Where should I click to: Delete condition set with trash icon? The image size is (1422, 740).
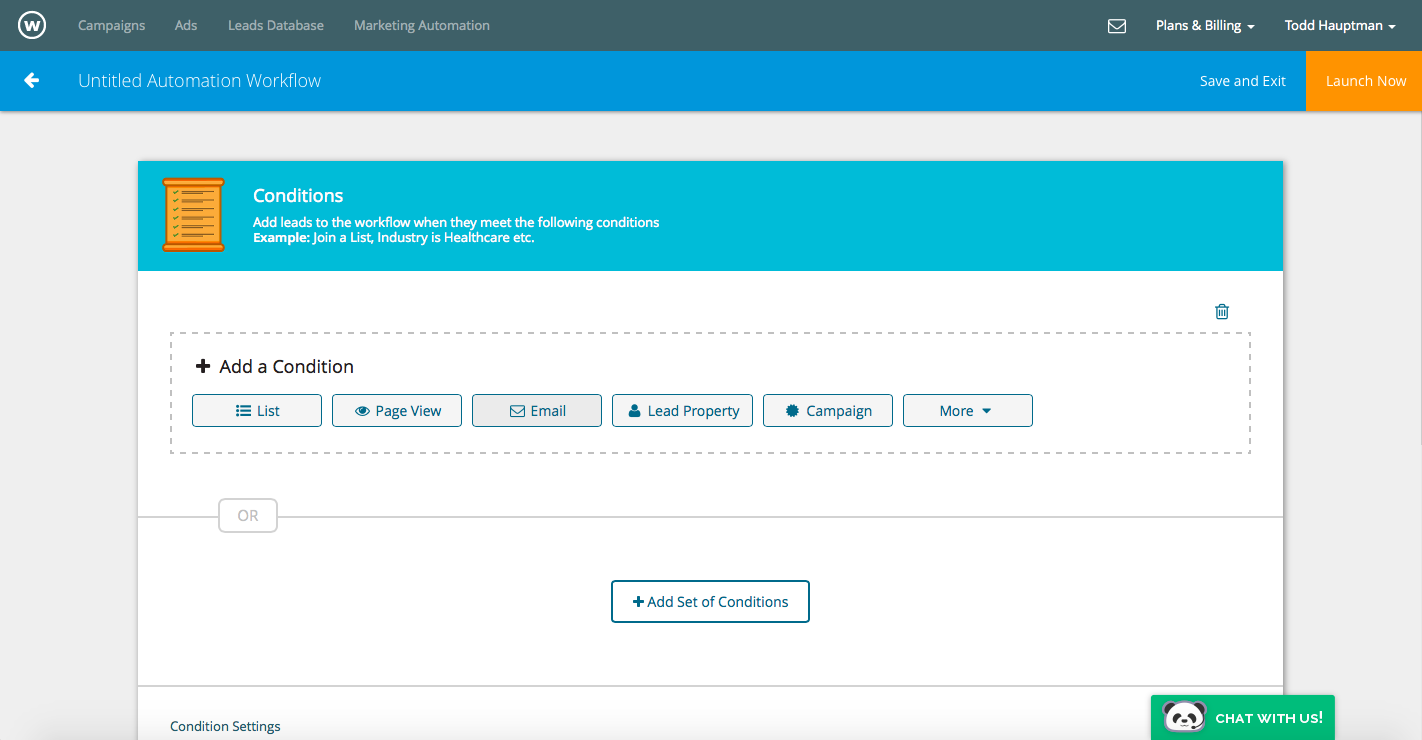[x=1222, y=311]
